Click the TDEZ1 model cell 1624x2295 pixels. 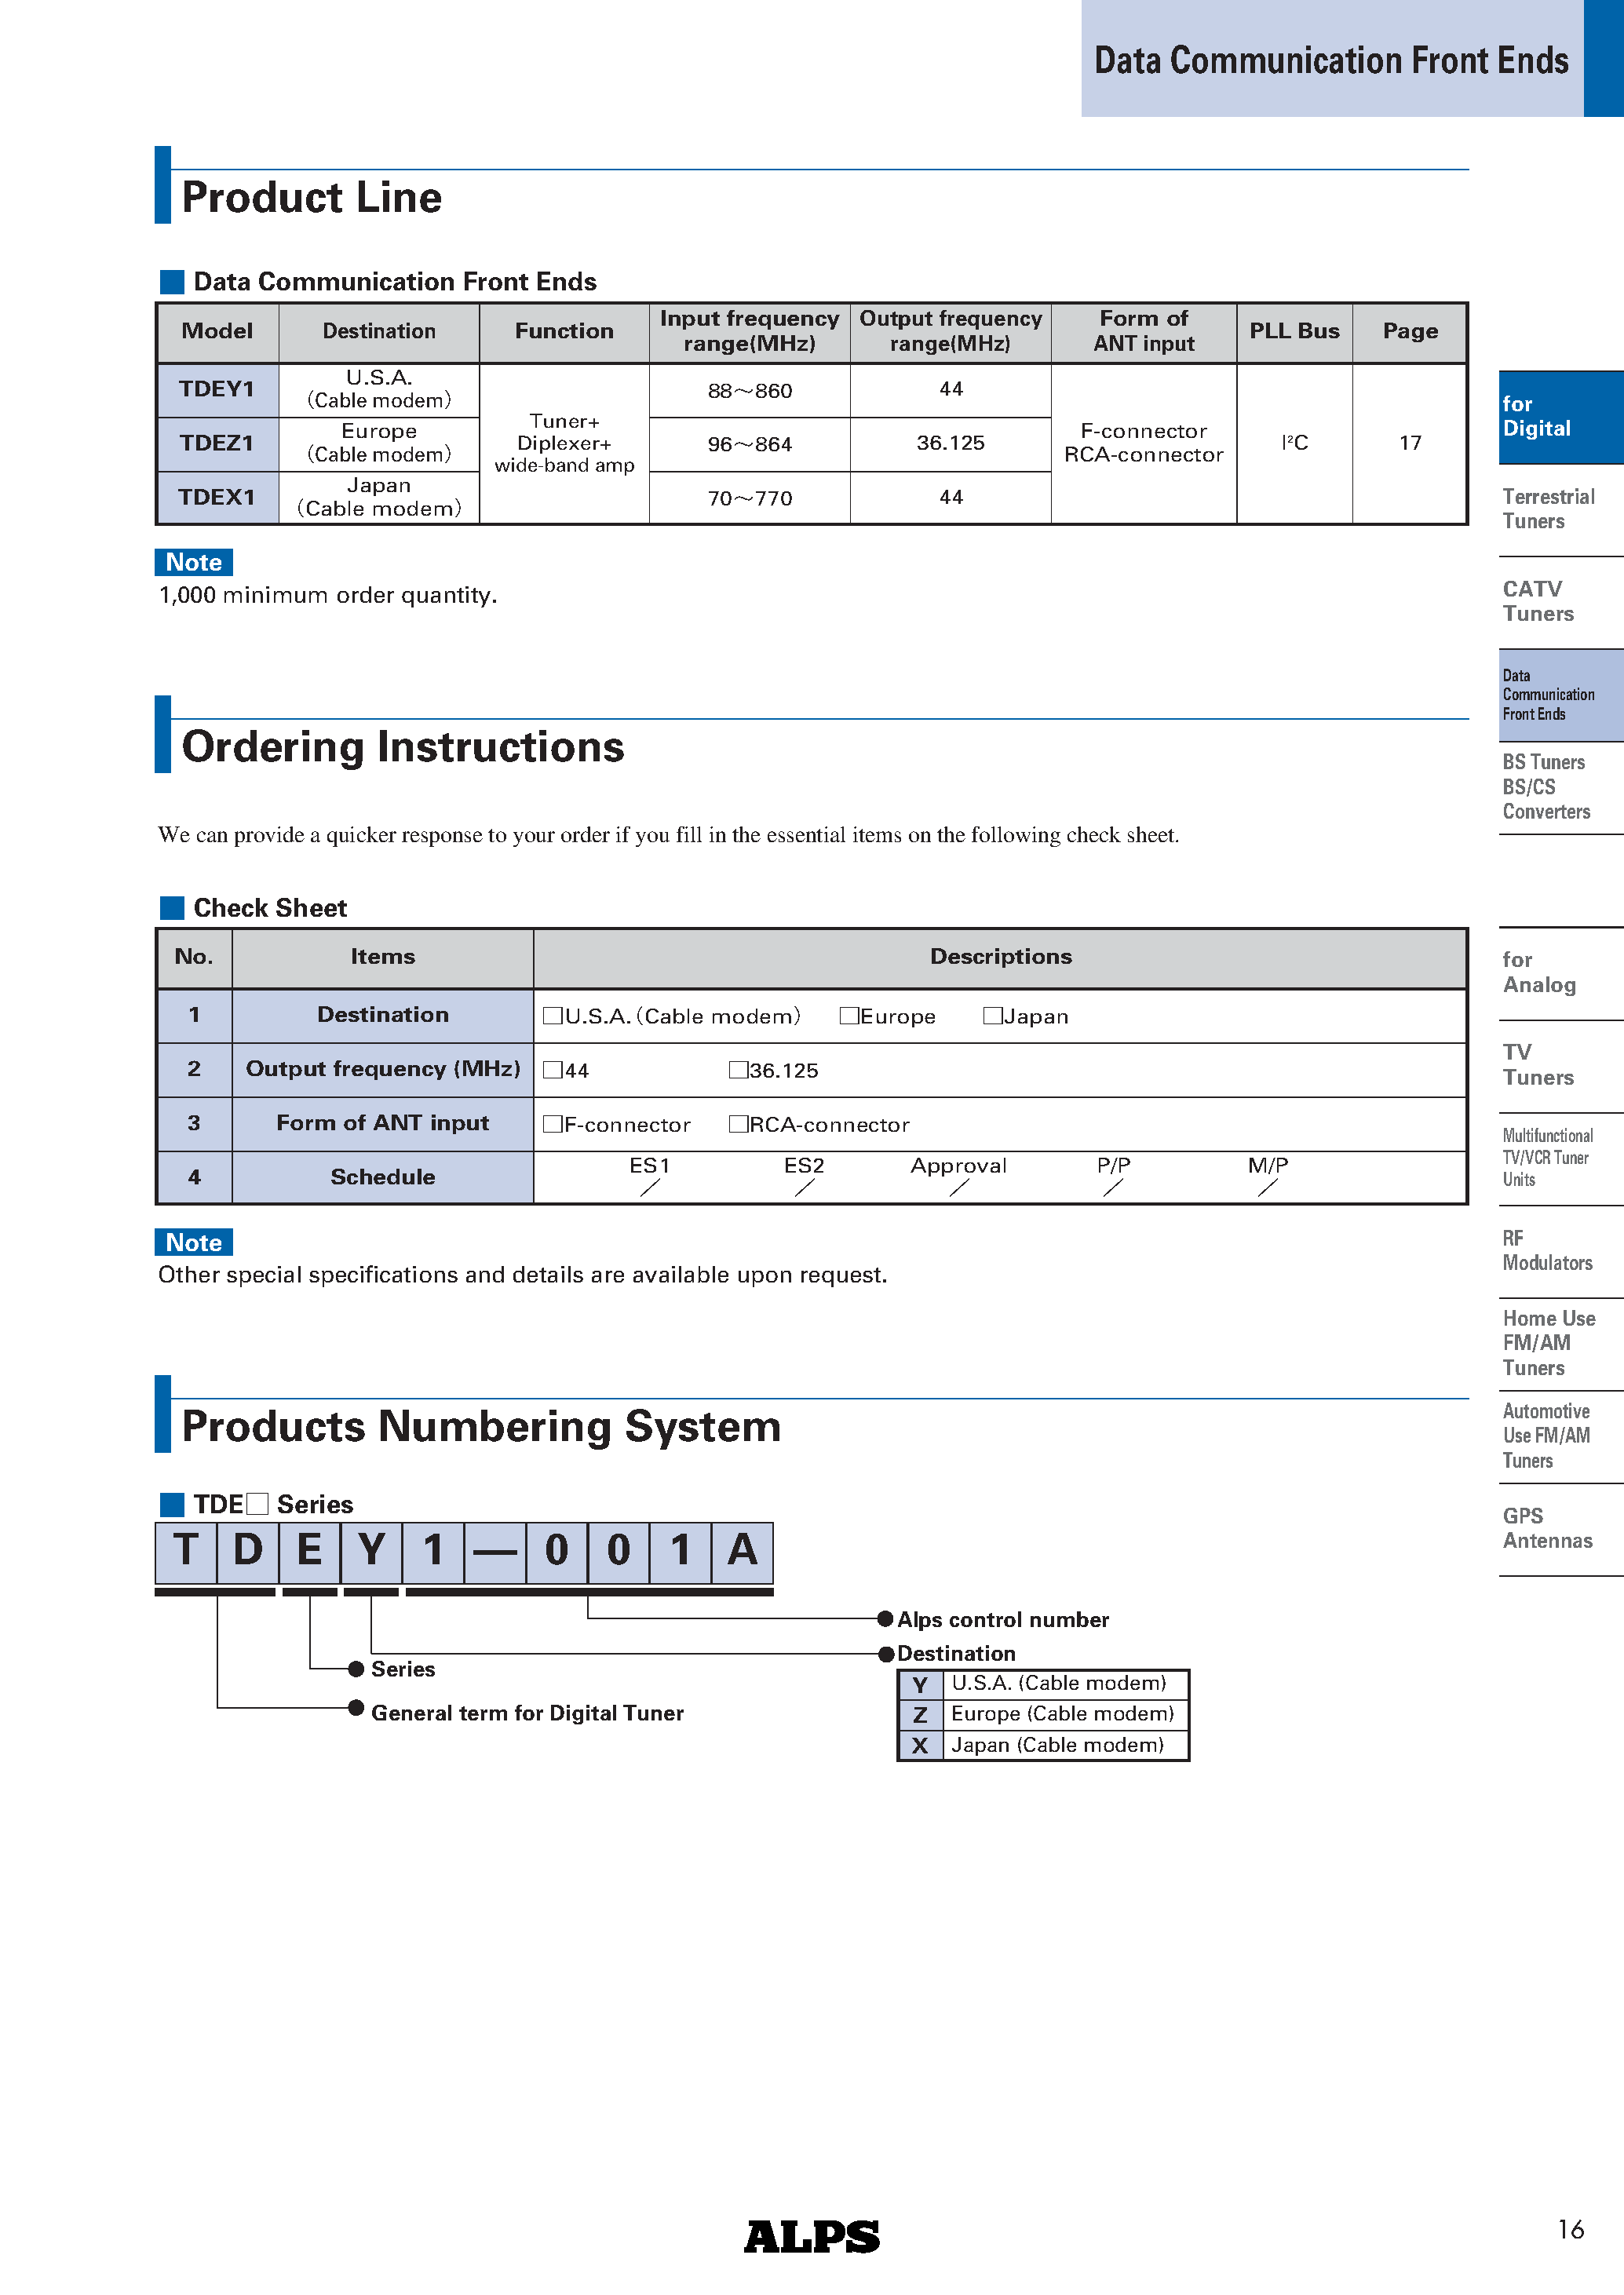point(217,443)
